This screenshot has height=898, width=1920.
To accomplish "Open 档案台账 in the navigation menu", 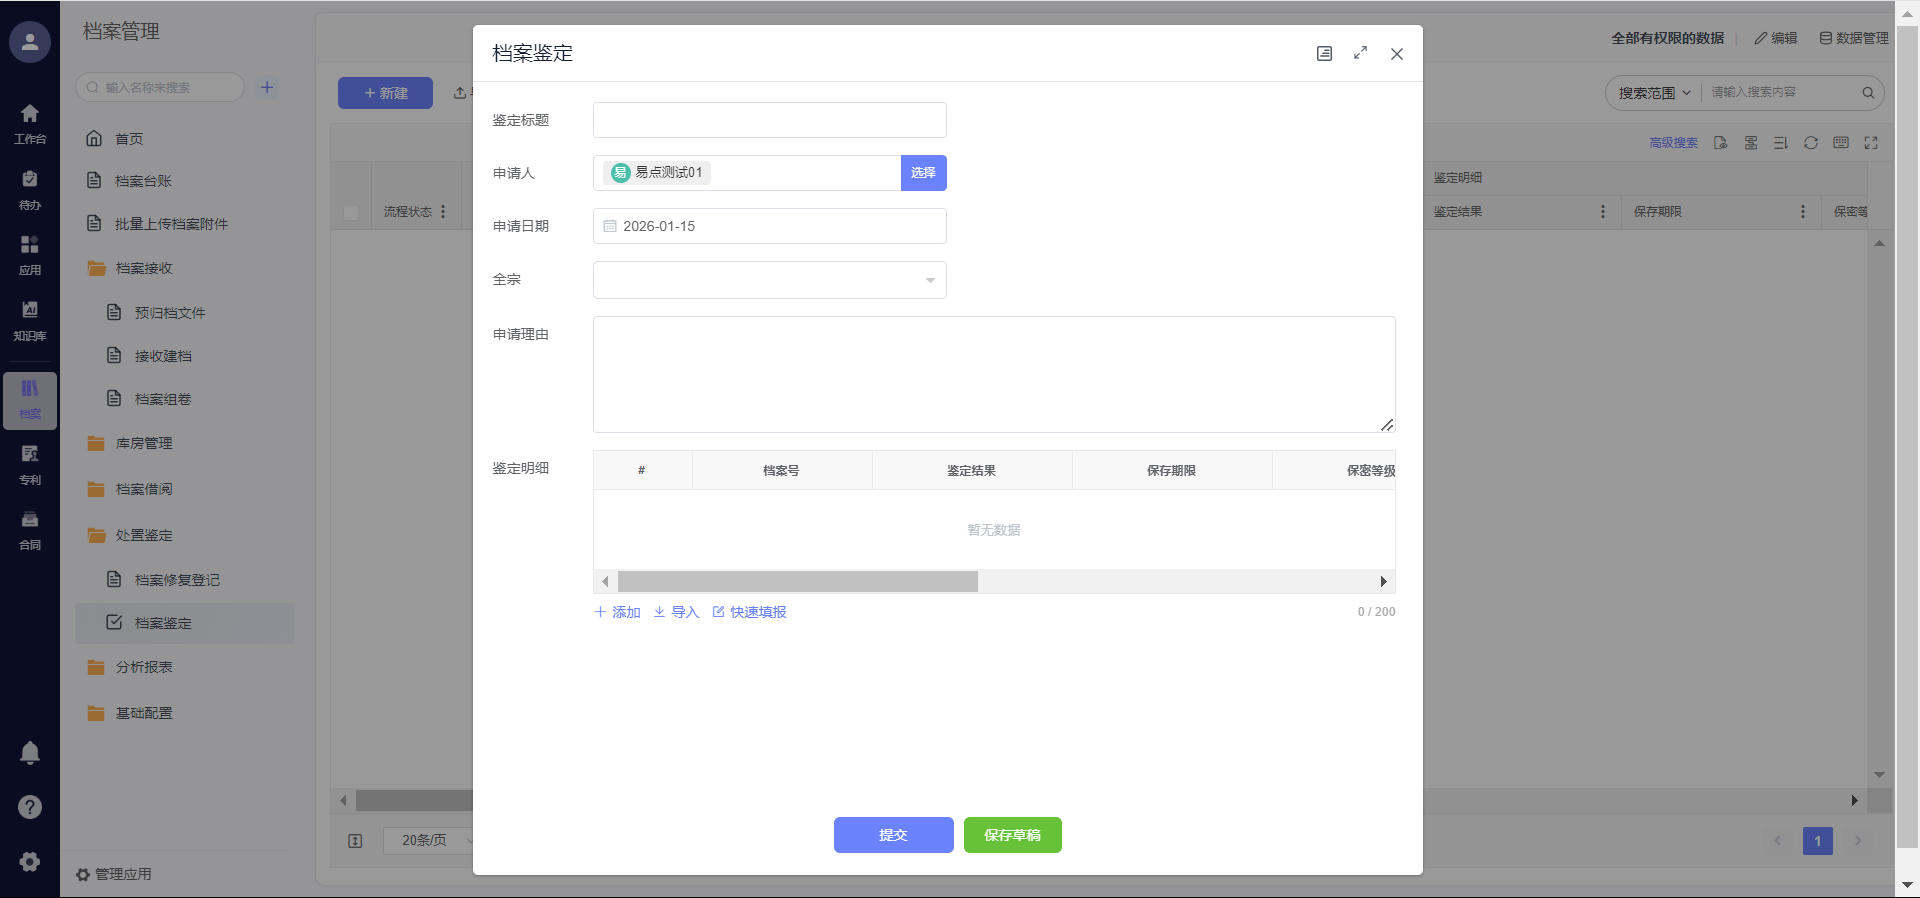I will click(x=143, y=181).
